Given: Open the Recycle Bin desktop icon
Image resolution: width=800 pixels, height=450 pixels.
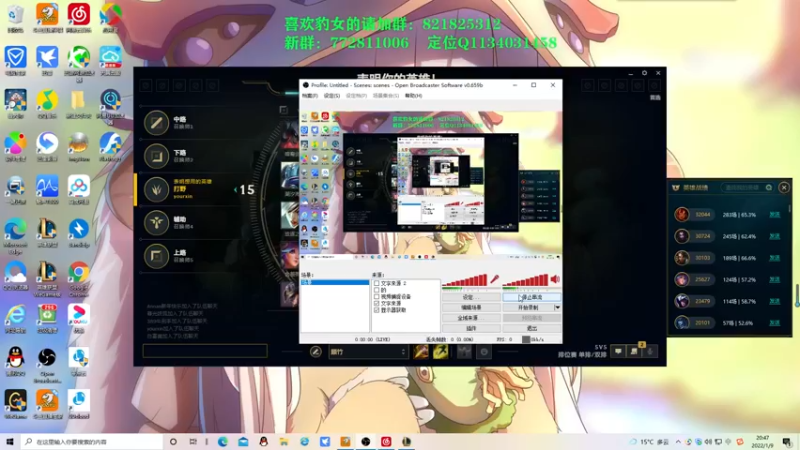Looking at the screenshot, I should click(x=15, y=18).
